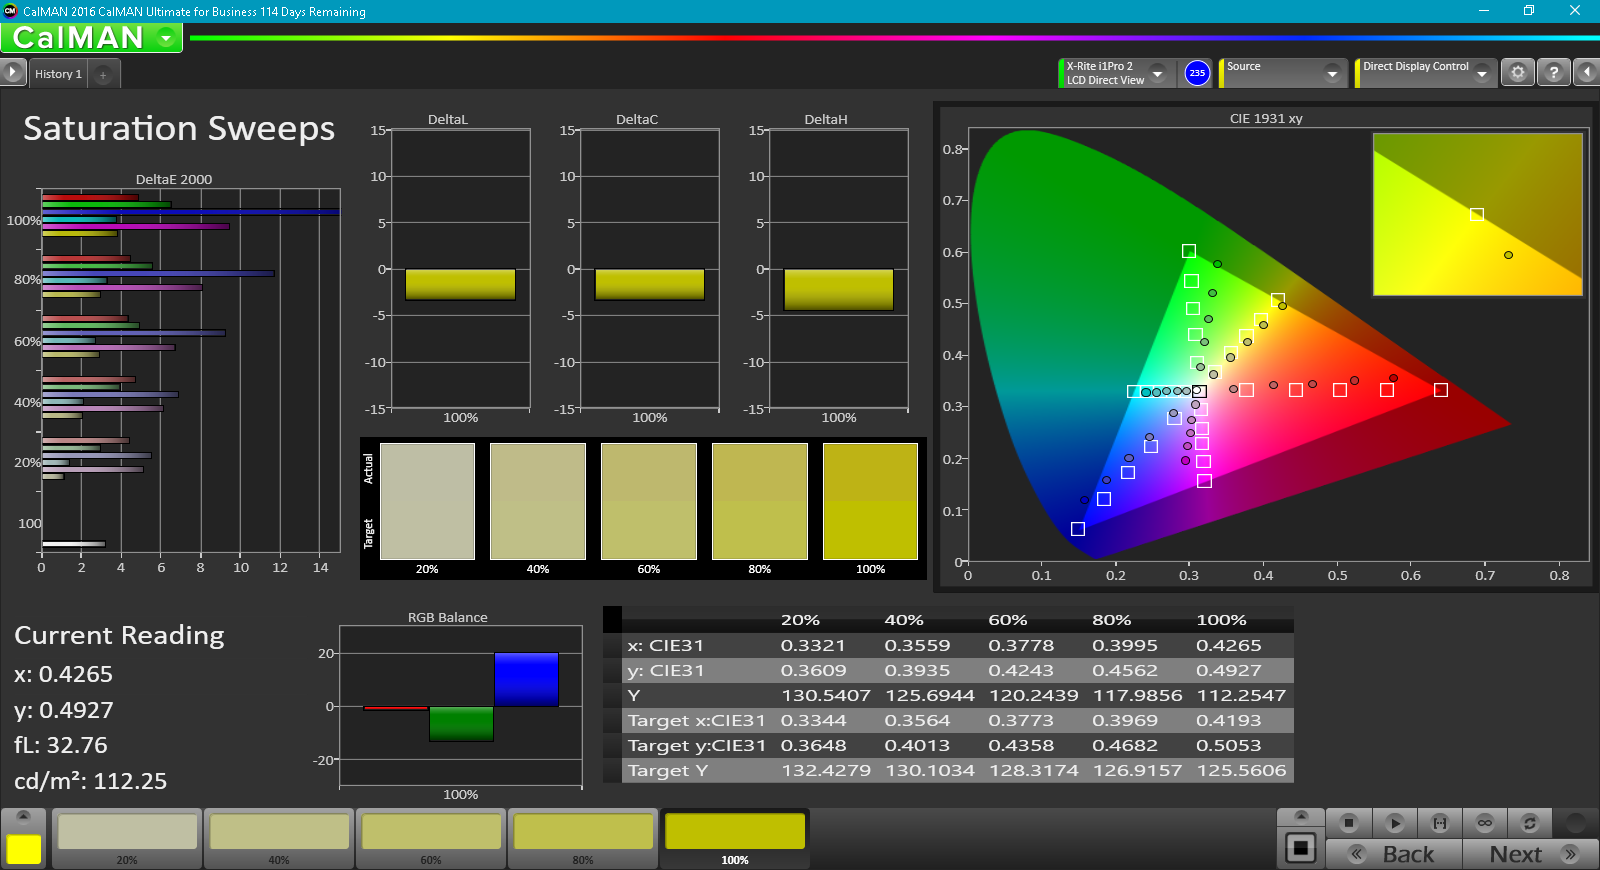
Task: Expand the left side panel arrow
Action: pyautogui.click(x=12, y=73)
